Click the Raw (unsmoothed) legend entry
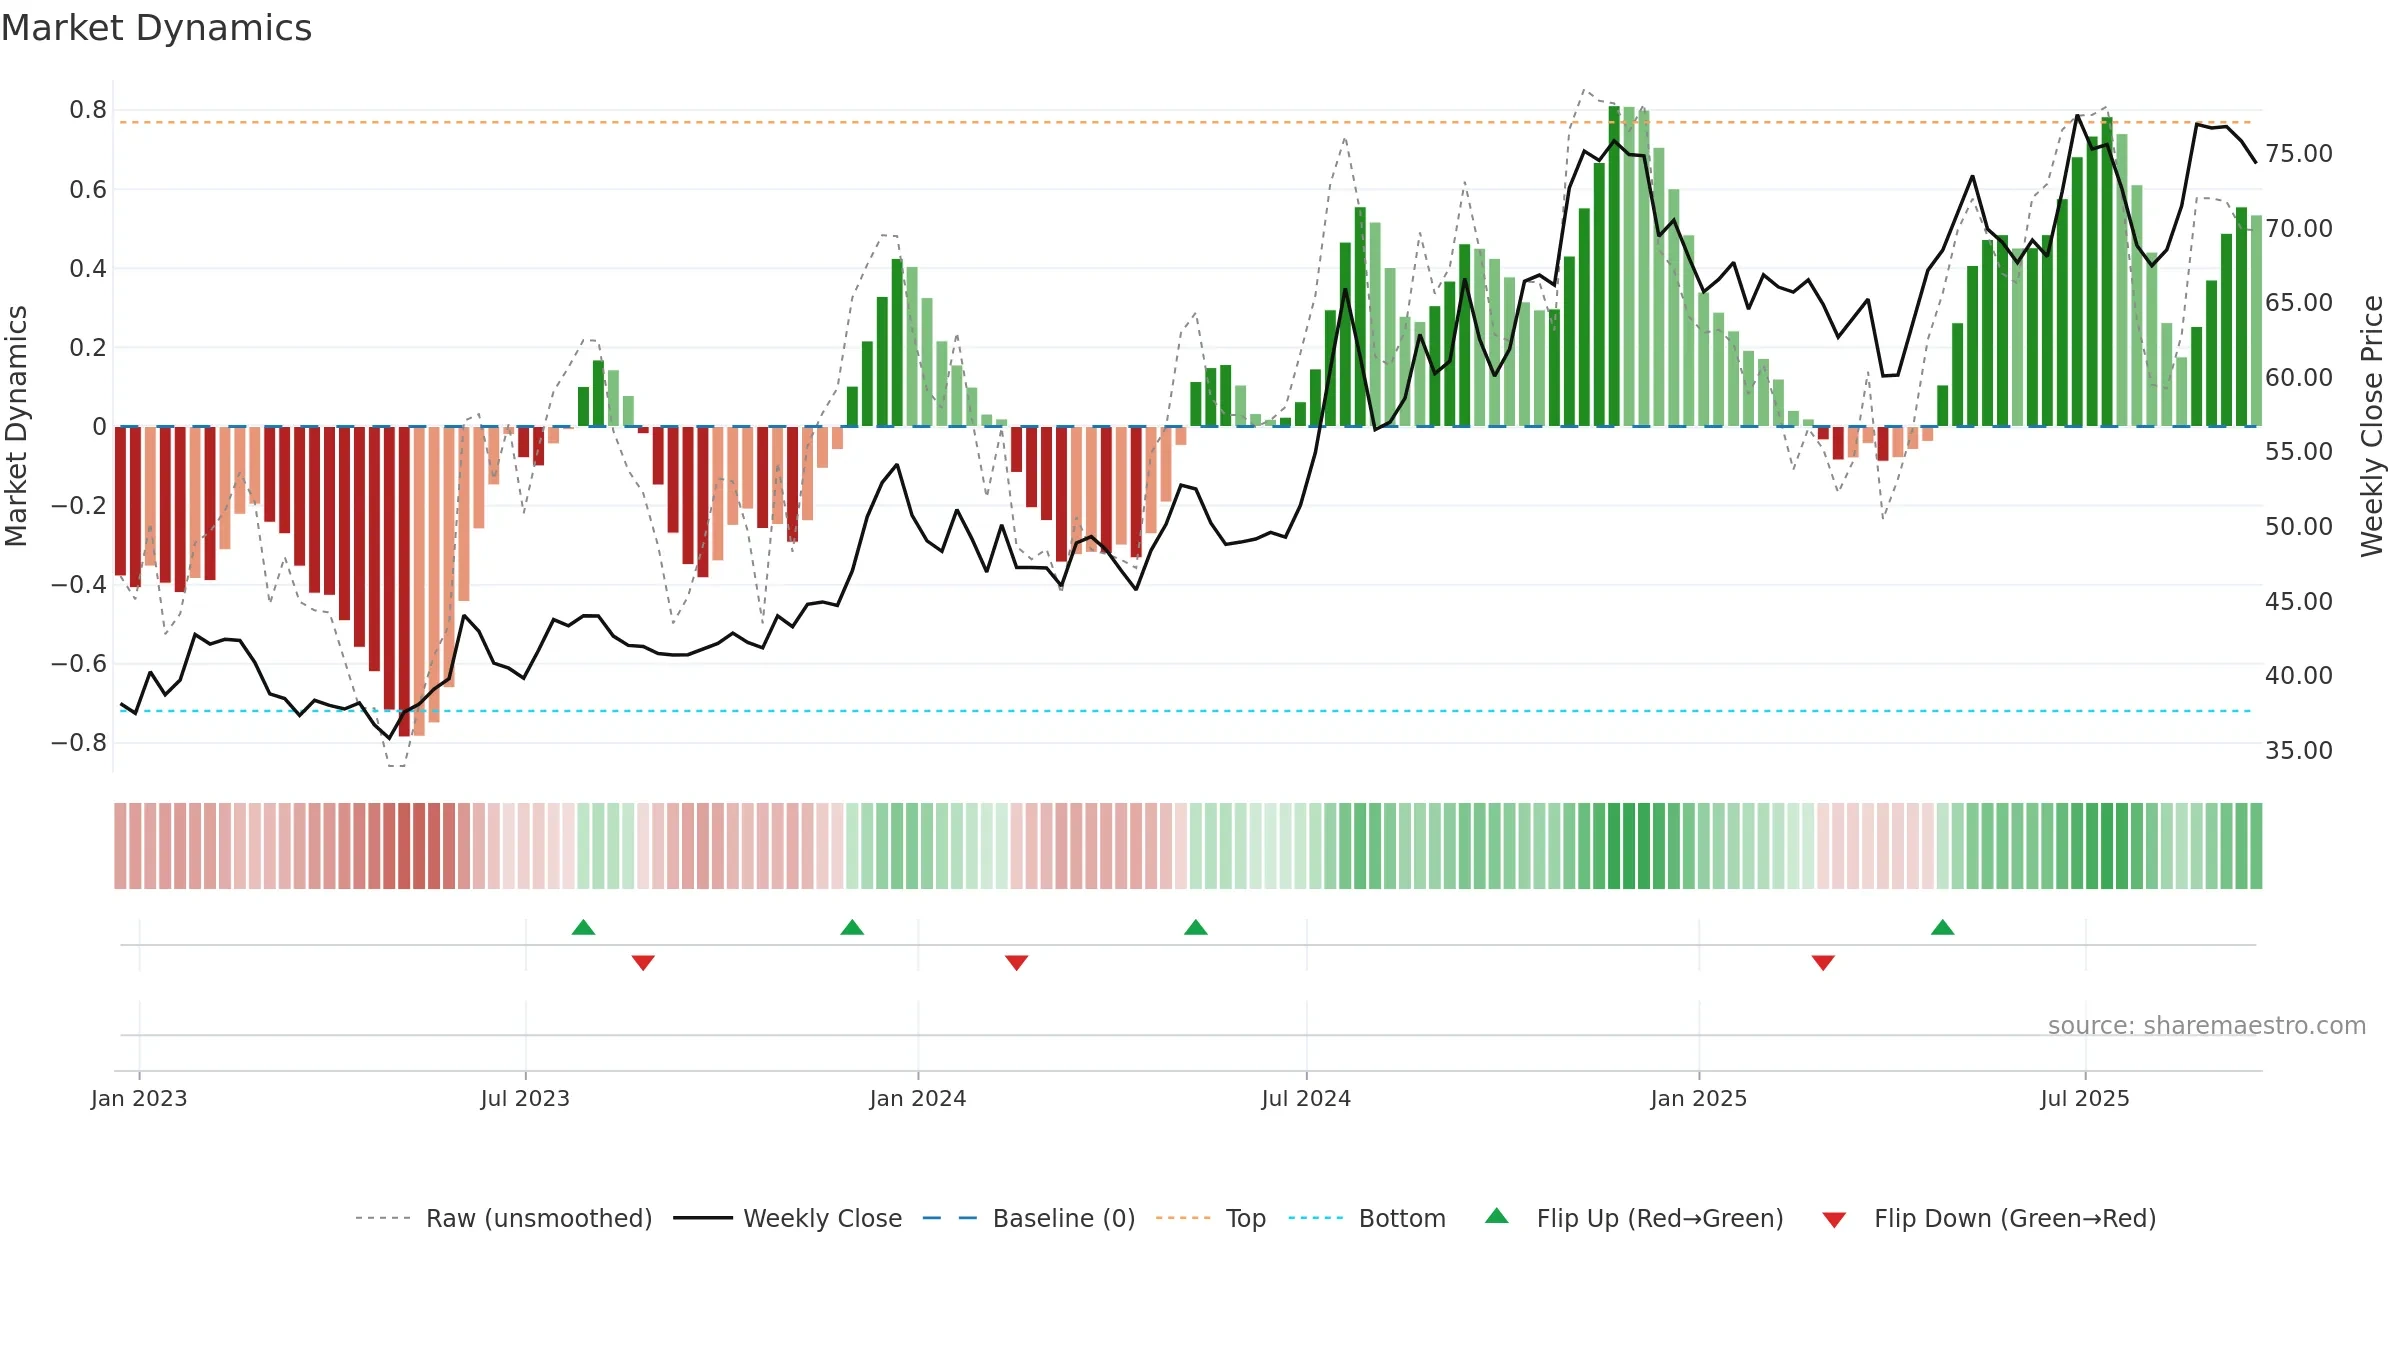The width and height of the screenshot is (2400, 1350). [x=503, y=1218]
